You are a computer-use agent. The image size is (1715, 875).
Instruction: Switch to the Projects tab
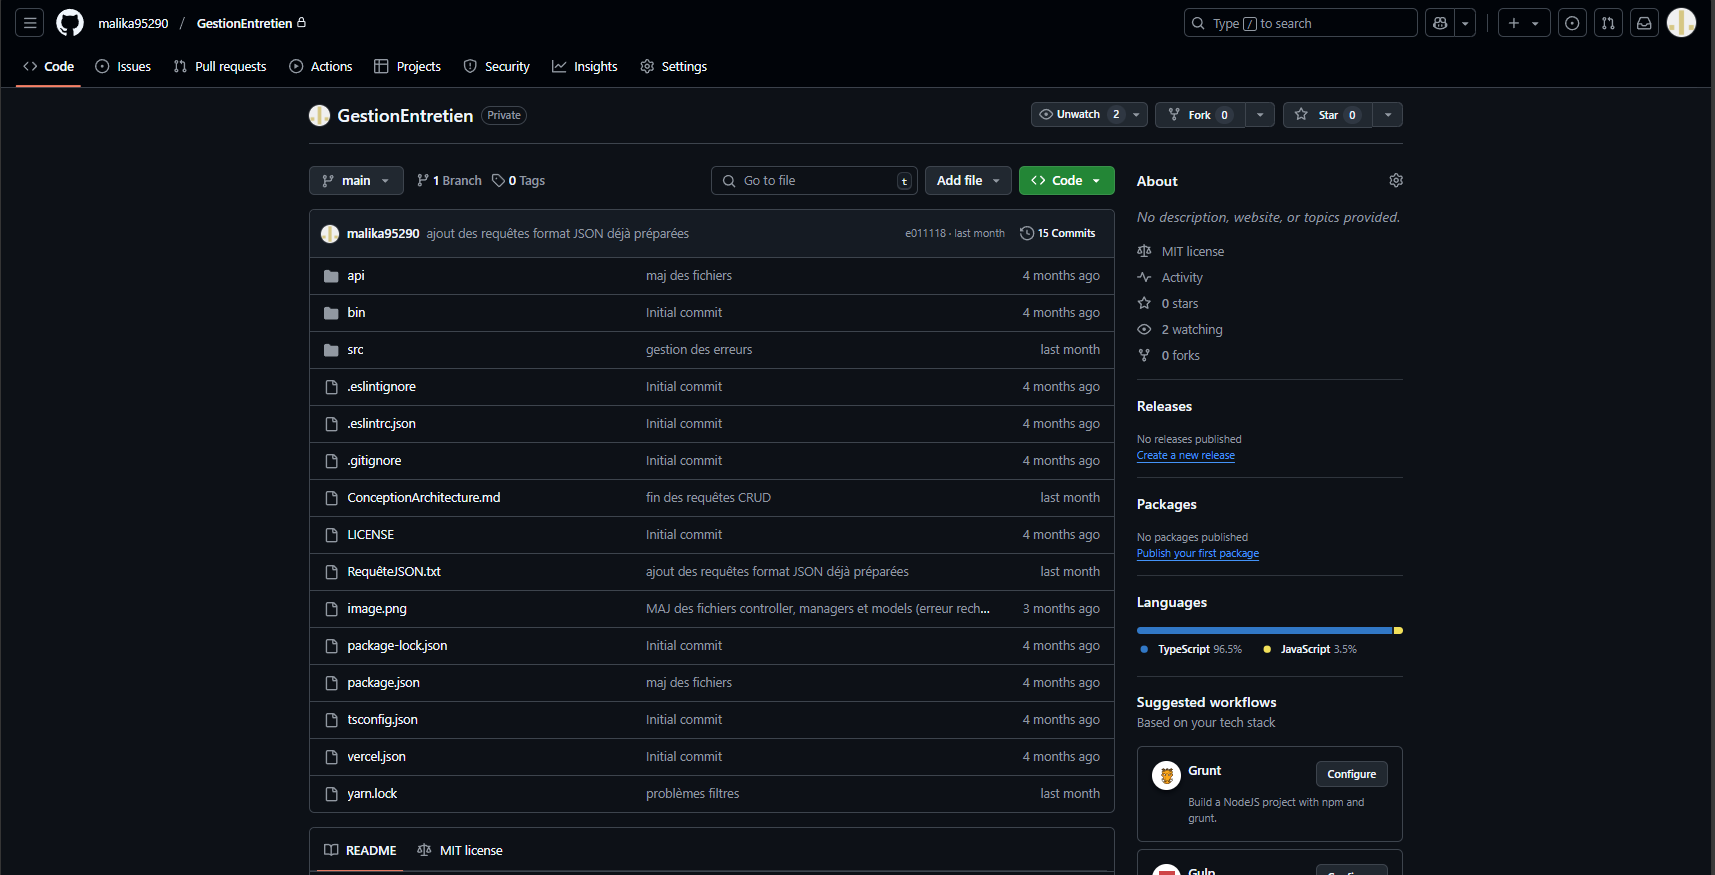pos(407,67)
